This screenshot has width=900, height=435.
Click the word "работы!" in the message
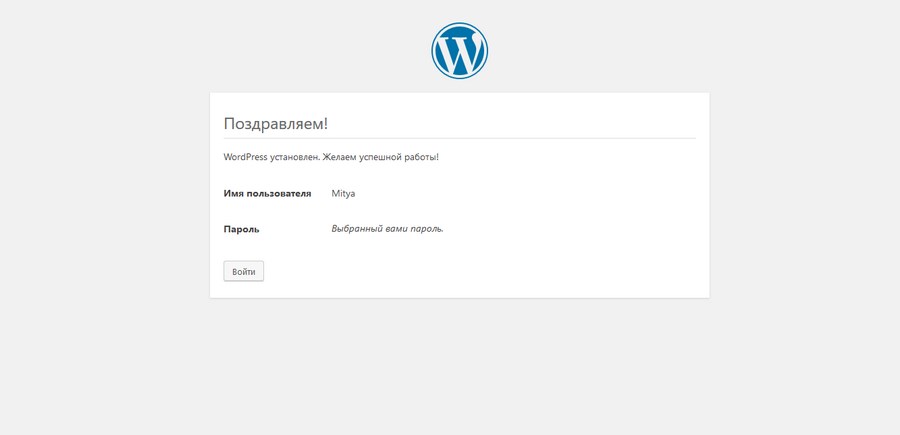(421, 157)
